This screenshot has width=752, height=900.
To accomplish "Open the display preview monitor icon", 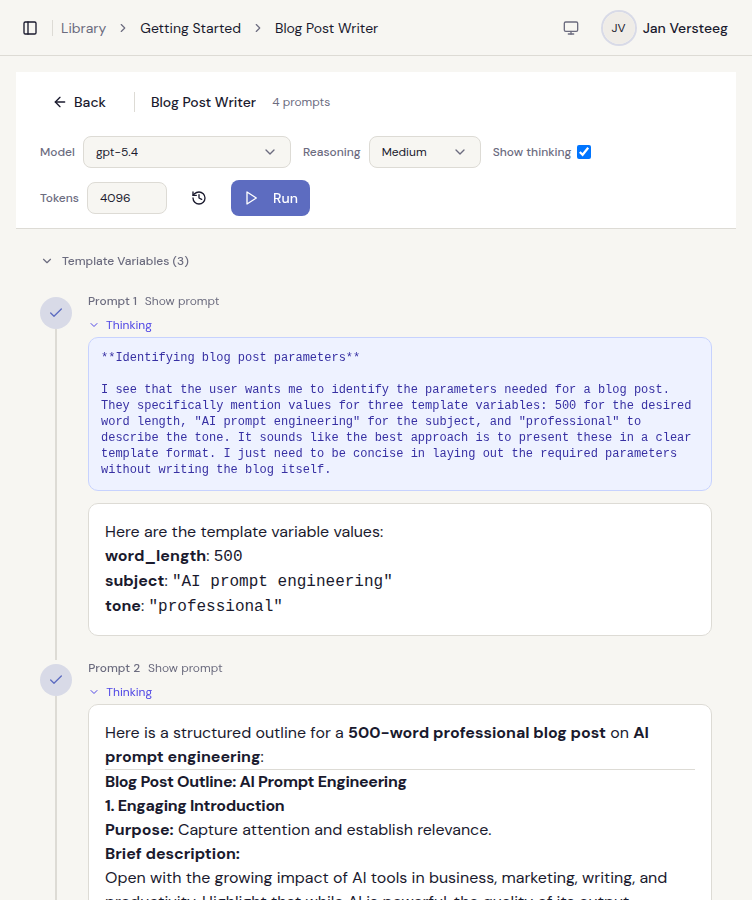I will click(x=570, y=28).
